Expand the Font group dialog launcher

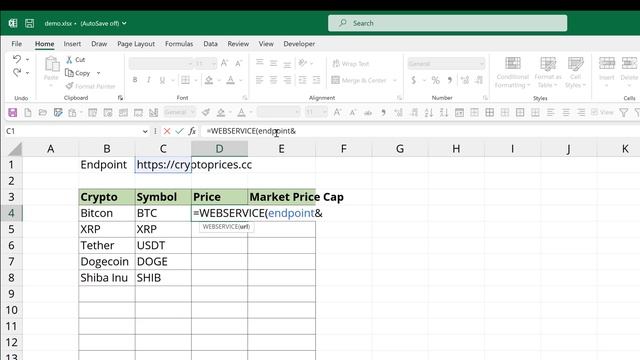tap(244, 98)
